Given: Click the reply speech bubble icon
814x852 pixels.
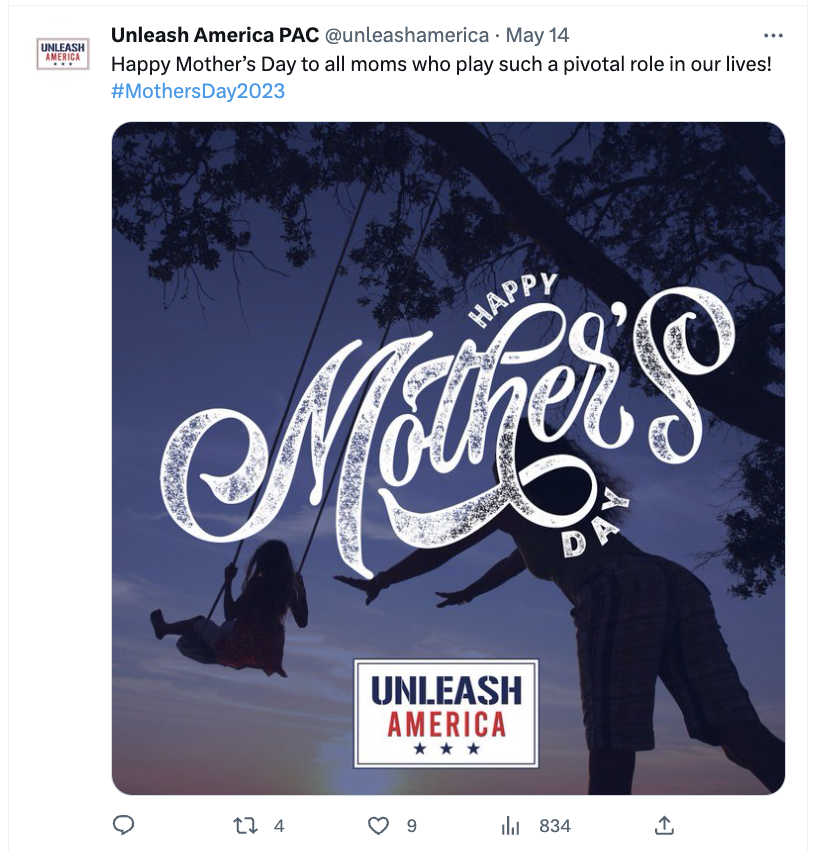Looking at the screenshot, I should click(123, 825).
